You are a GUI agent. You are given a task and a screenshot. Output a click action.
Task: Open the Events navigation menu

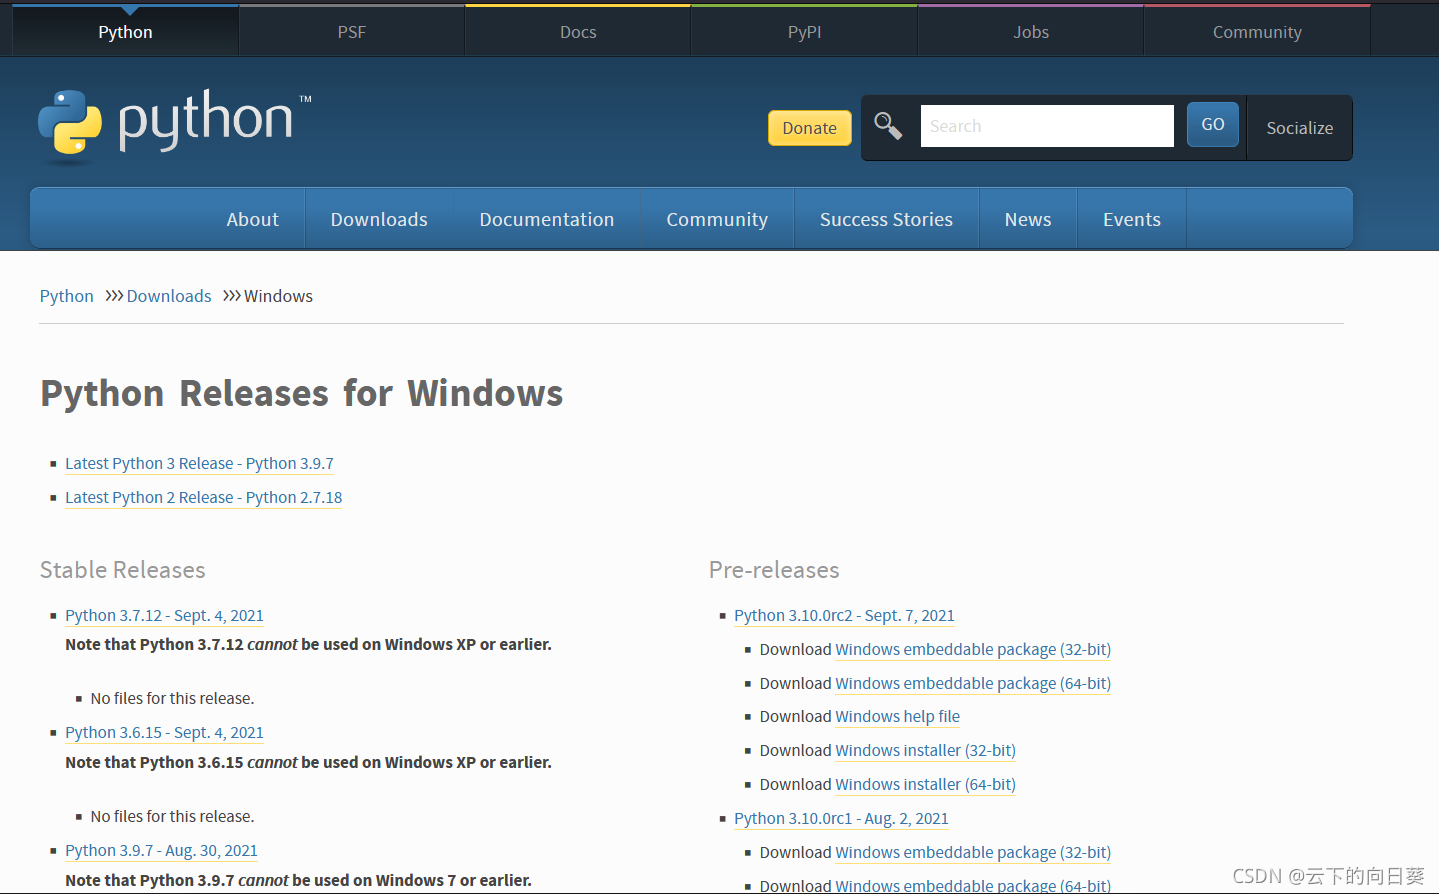click(1132, 219)
